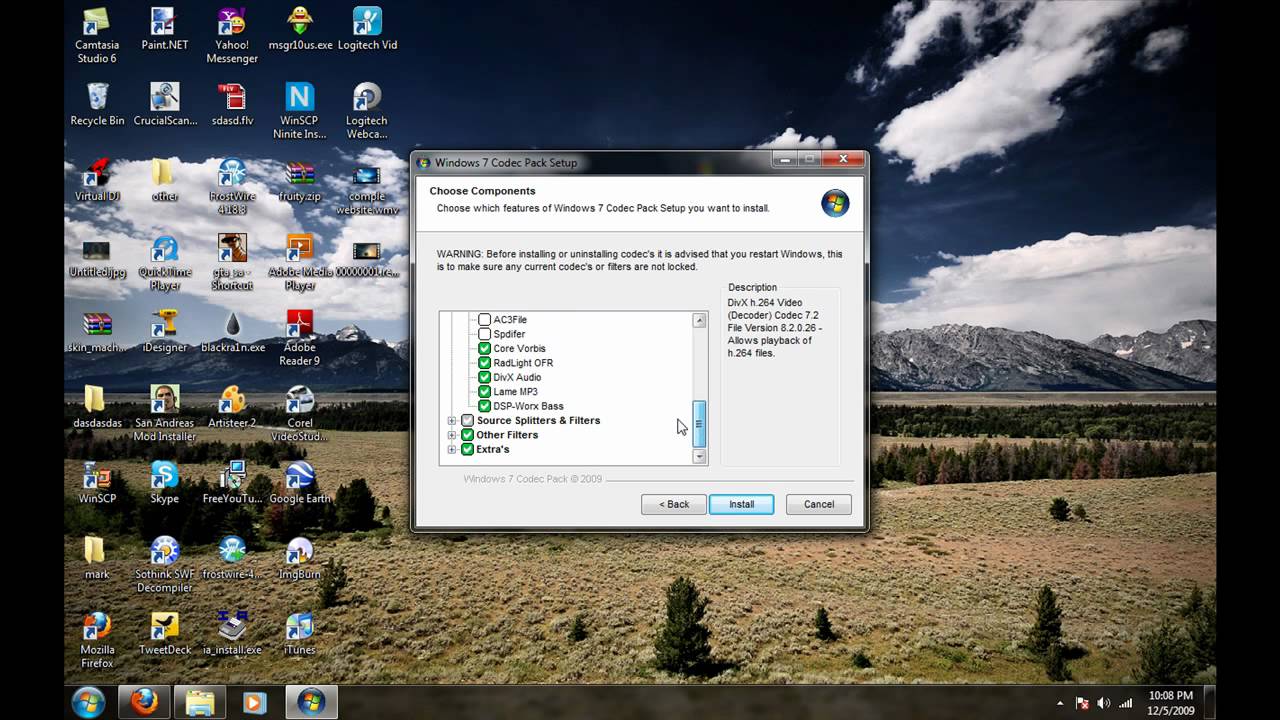Select the Adobe Media Player shortcut

pos(300,263)
